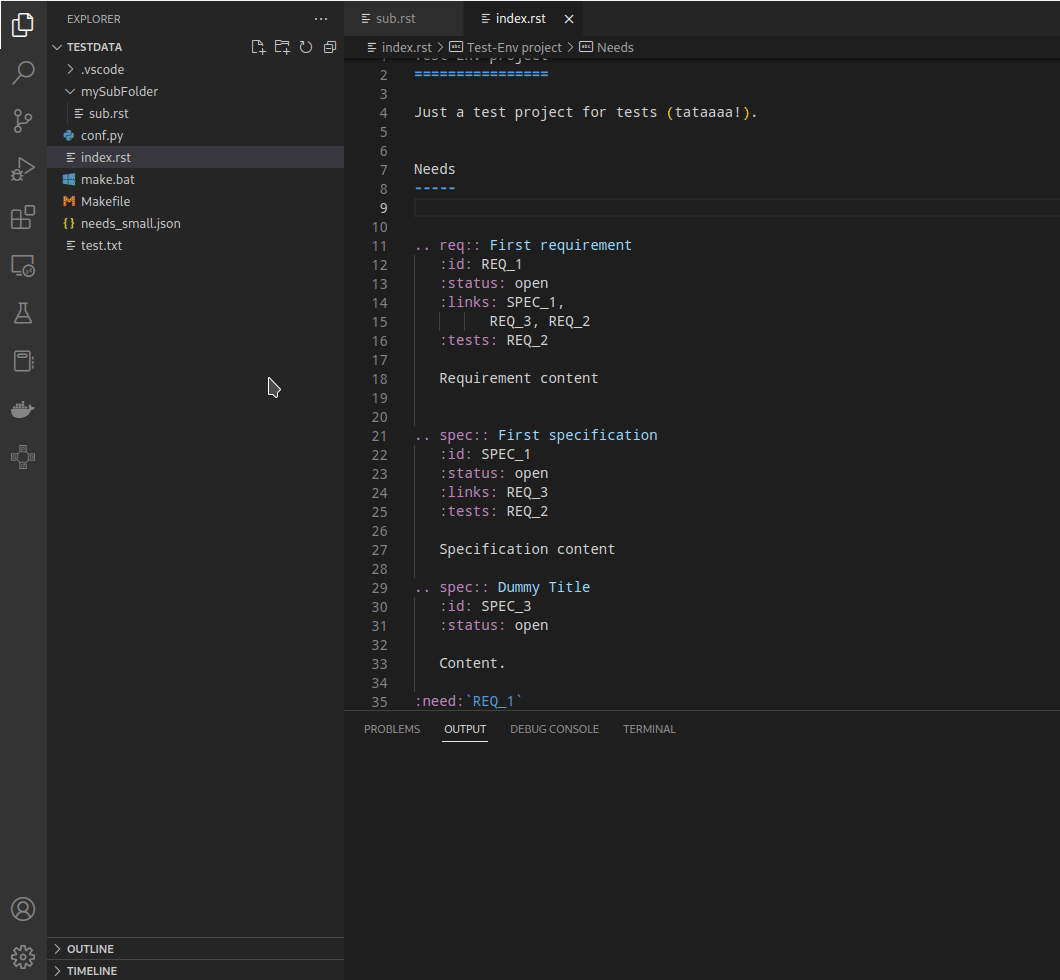This screenshot has height=980, width=1060.
Task: Click the 'Needs' heading on line 7
Action: click(x=434, y=169)
